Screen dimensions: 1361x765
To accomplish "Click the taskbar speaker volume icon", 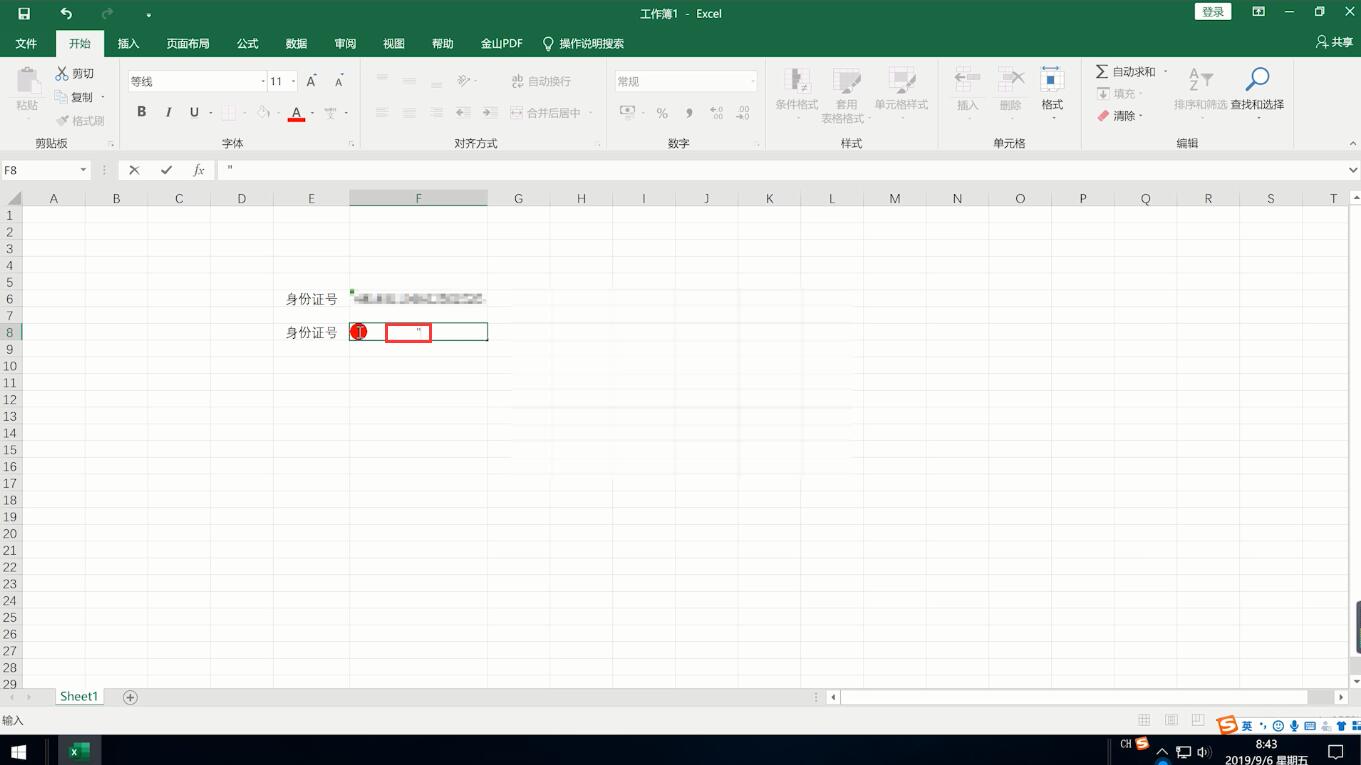I will [1204, 752].
